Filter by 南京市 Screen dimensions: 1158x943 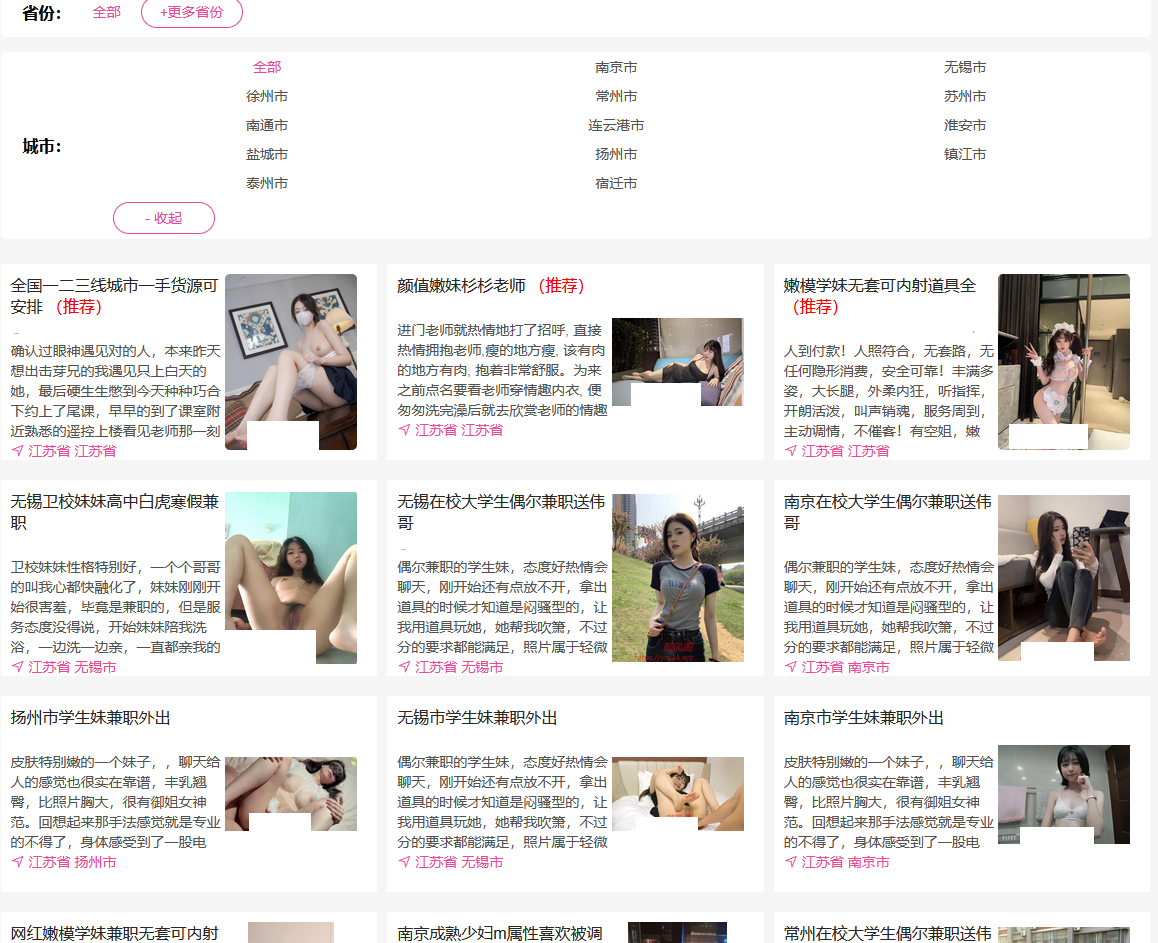(616, 67)
